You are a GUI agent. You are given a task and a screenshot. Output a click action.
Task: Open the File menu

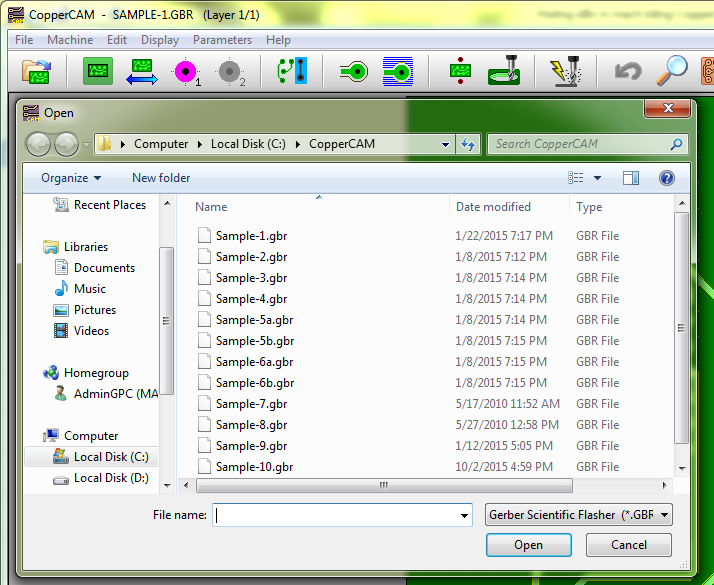[x=24, y=40]
